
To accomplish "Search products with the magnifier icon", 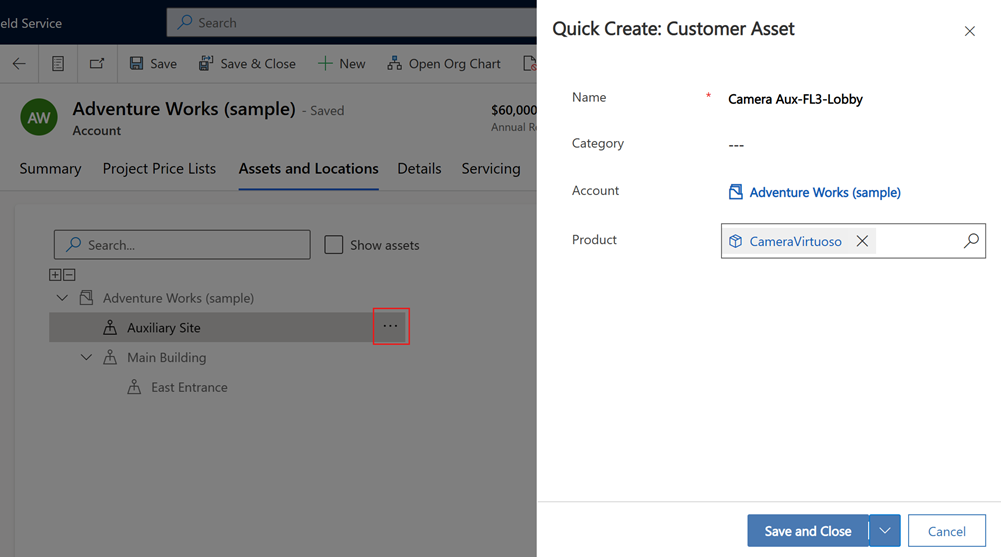I will click(971, 241).
